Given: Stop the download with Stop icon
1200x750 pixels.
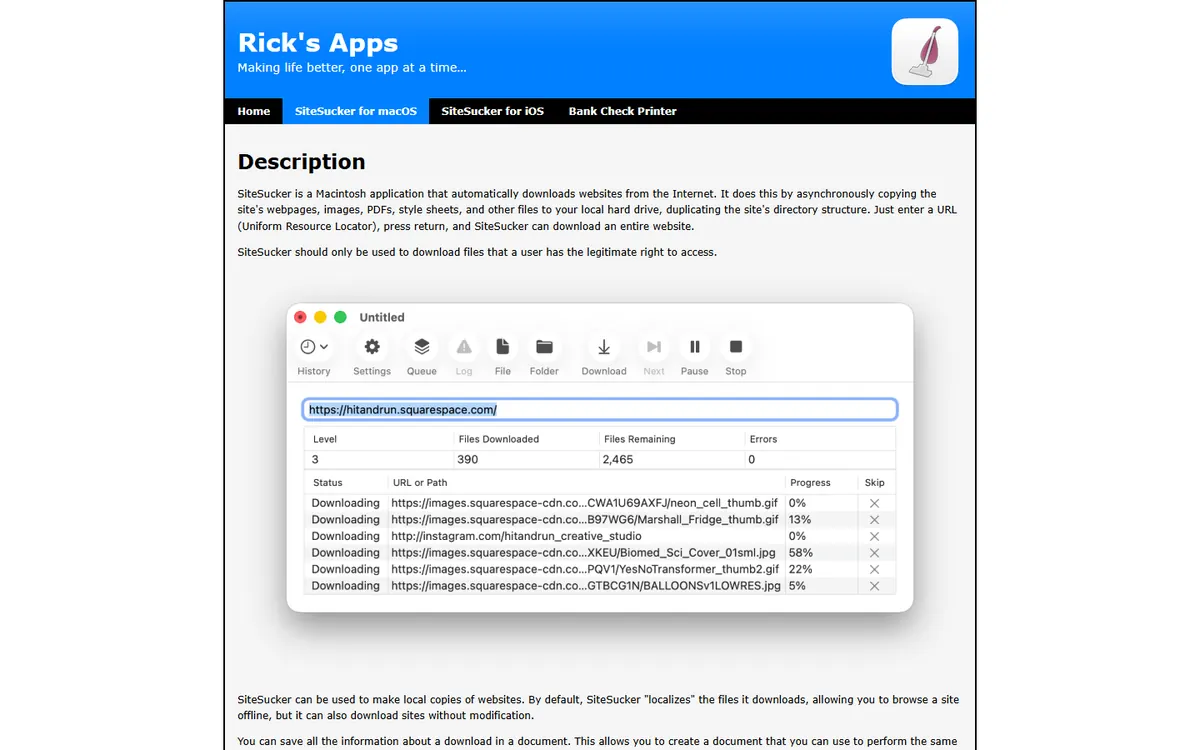Looking at the screenshot, I should (x=736, y=347).
